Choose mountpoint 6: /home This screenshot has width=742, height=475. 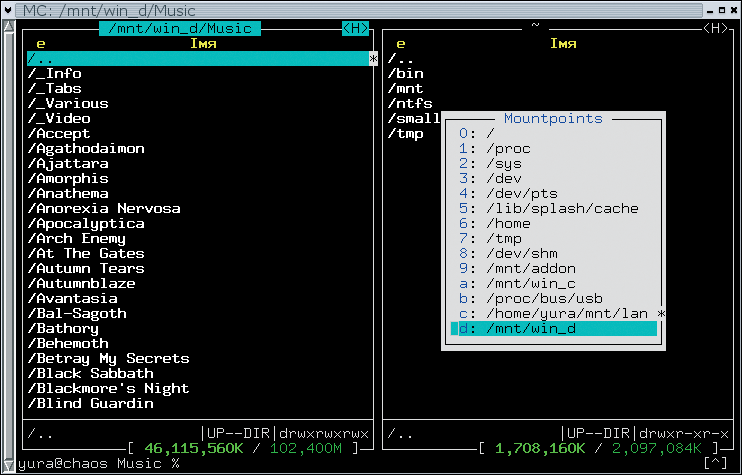click(x=553, y=224)
